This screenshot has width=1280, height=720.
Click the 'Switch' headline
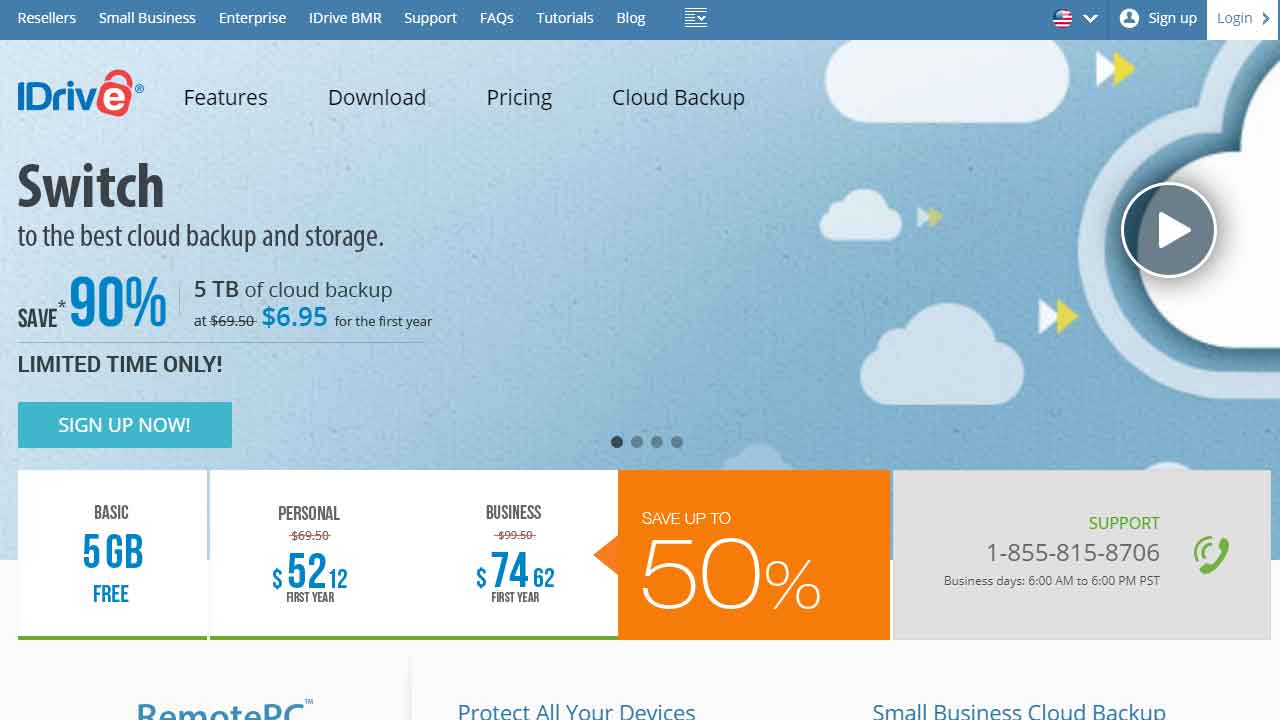click(x=91, y=186)
